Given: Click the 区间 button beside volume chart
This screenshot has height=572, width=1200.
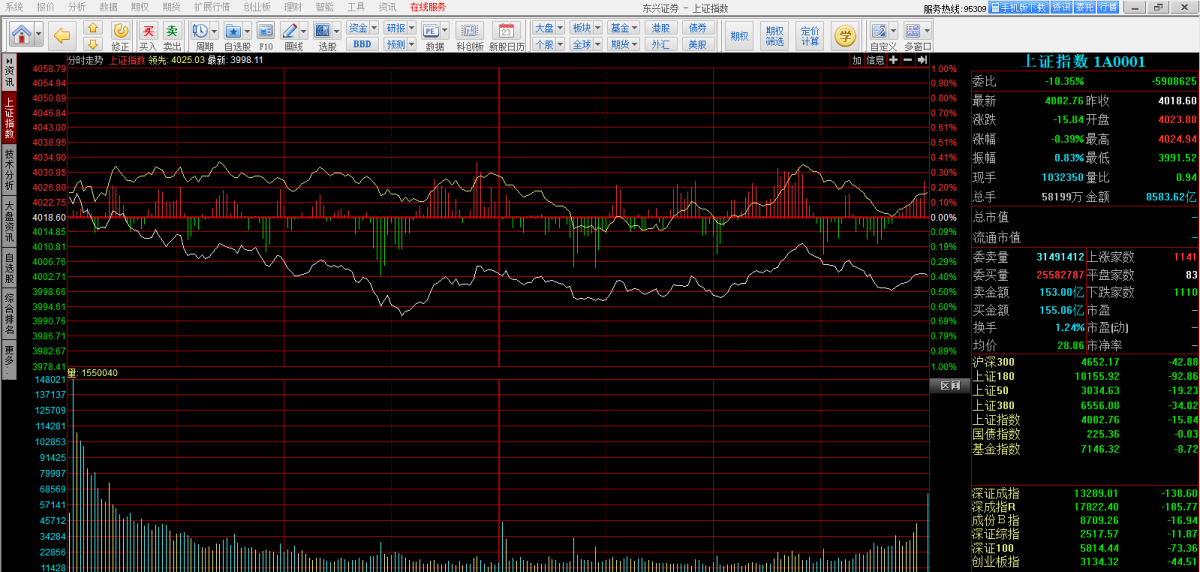Looking at the screenshot, I should point(949,385).
